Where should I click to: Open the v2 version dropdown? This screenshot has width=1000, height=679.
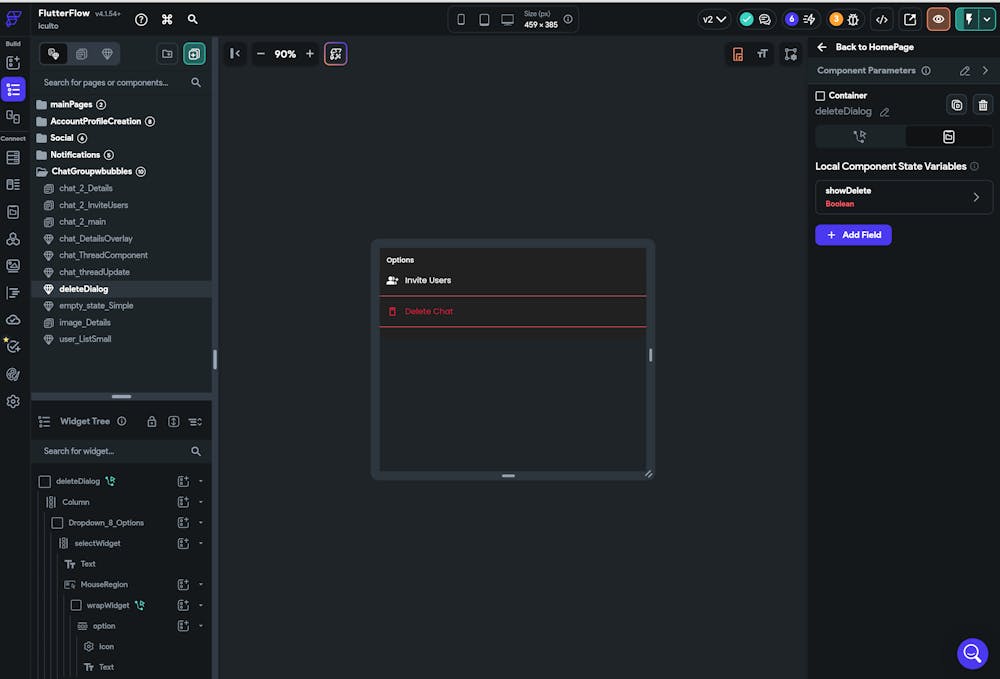714,19
